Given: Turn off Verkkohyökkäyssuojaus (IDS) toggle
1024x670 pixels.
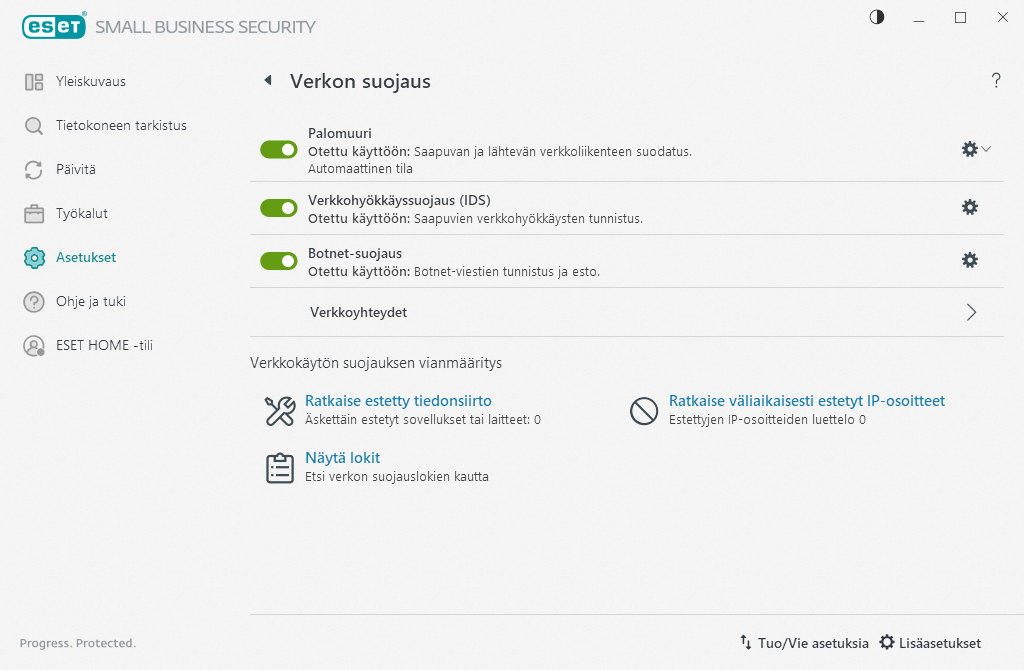Looking at the screenshot, I should [279, 208].
